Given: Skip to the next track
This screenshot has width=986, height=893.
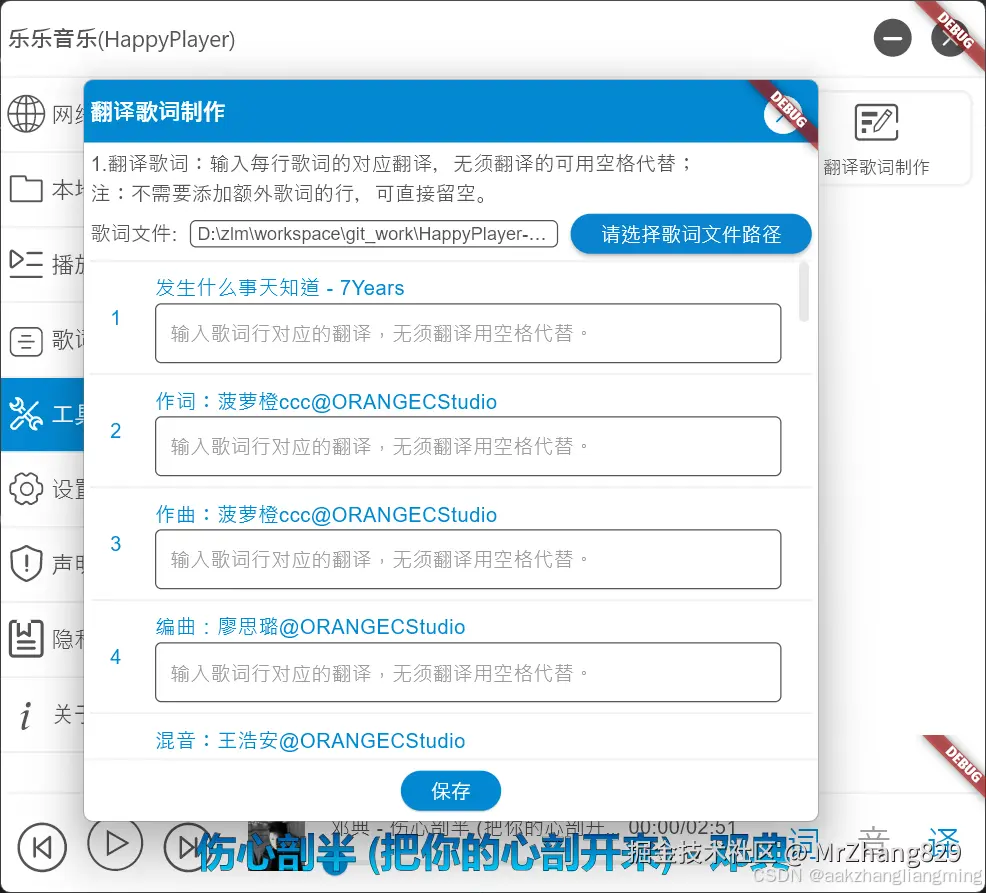Looking at the screenshot, I should [187, 847].
